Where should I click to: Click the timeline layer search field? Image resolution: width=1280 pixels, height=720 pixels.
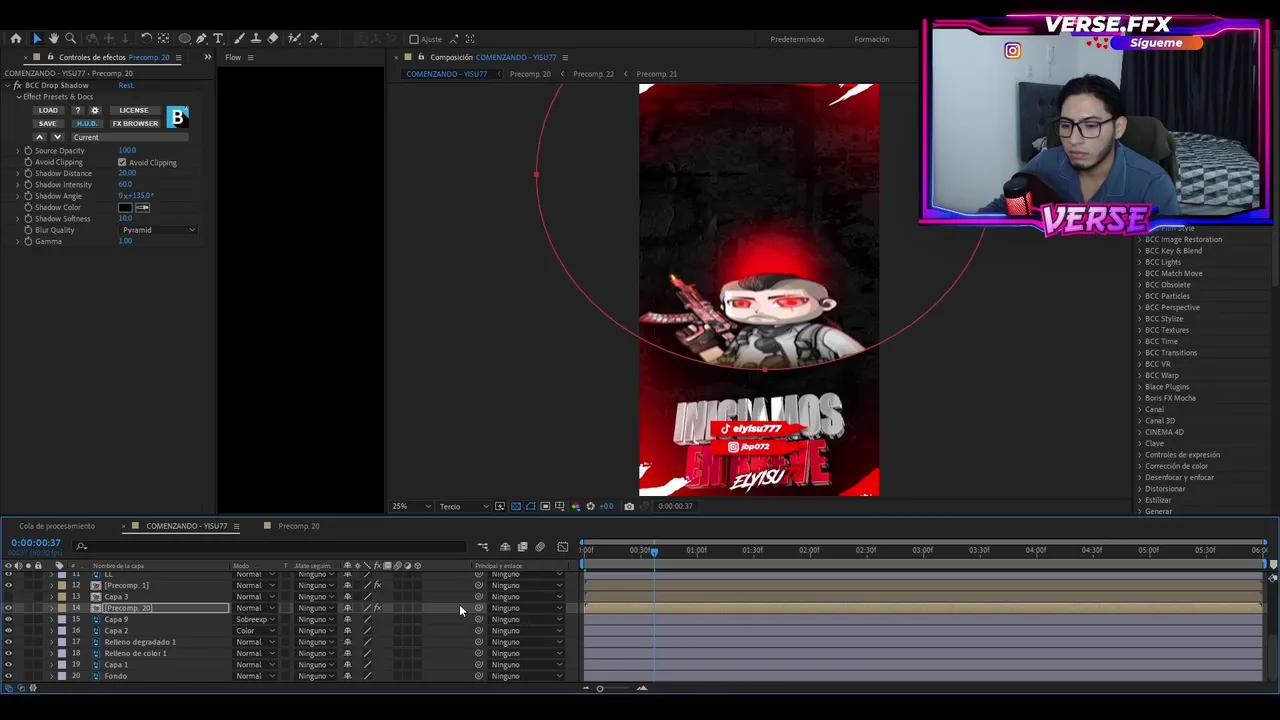[x=270, y=546]
